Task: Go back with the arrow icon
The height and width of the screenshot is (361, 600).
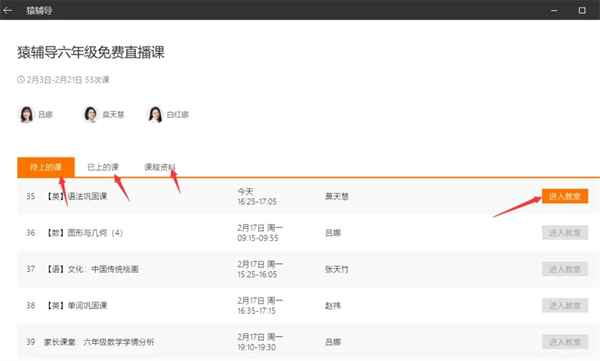Action: click(7, 10)
